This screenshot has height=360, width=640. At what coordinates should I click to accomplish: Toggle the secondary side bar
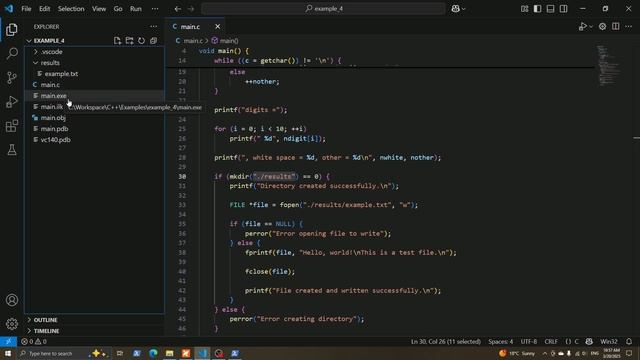[x=564, y=9]
